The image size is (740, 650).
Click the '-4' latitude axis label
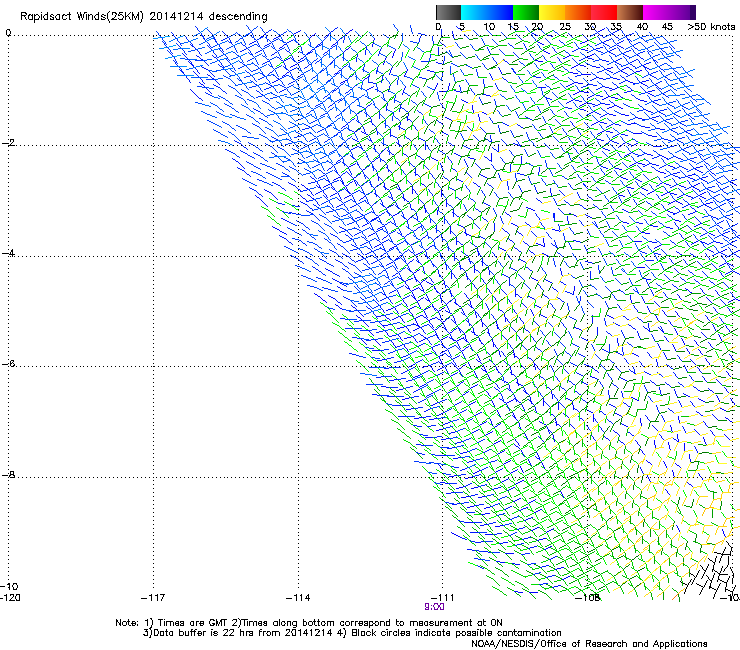(x=8, y=253)
